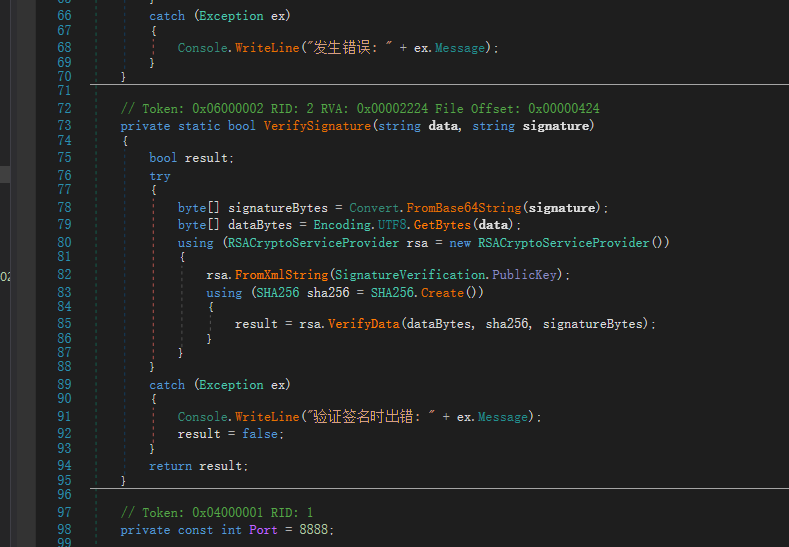Click the Token 0x06000002 comment line

tap(359, 108)
